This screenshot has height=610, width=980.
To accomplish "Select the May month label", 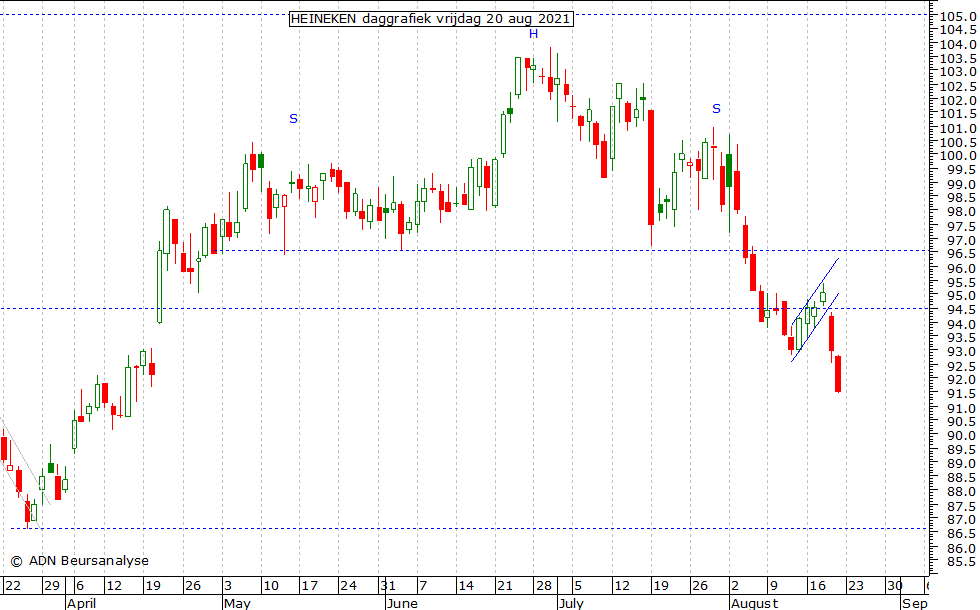I will tap(237, 603).
